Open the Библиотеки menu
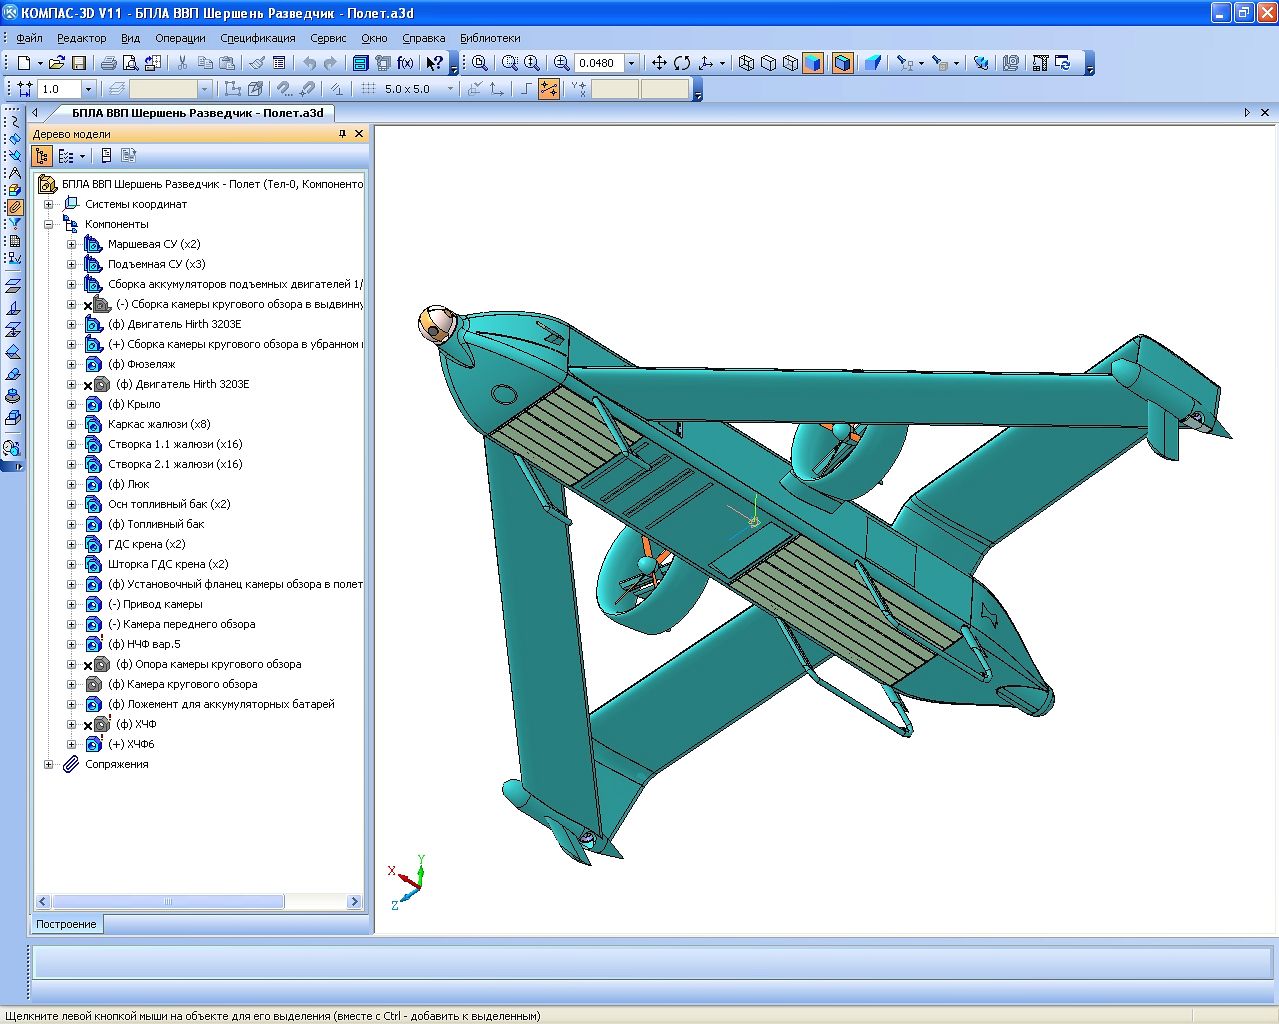This screenshot has width=1279, height=1024. 490,38
